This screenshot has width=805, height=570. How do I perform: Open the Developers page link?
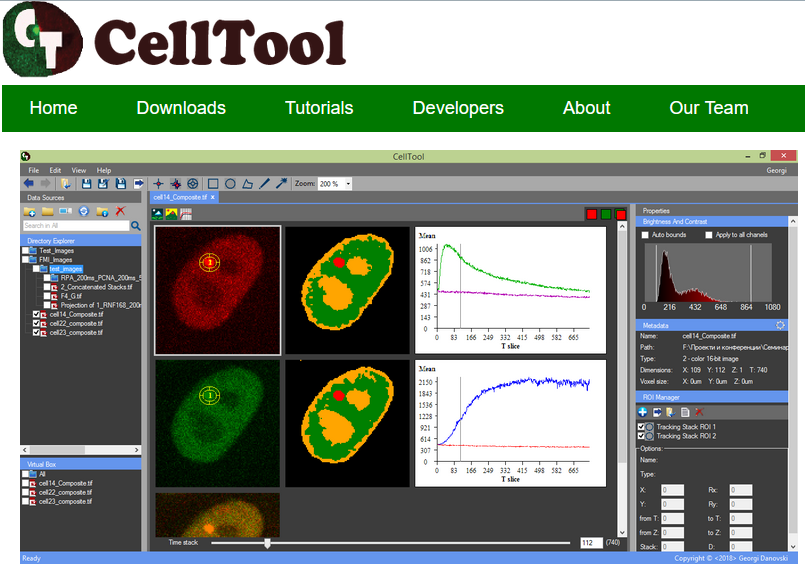pos(458,108)
